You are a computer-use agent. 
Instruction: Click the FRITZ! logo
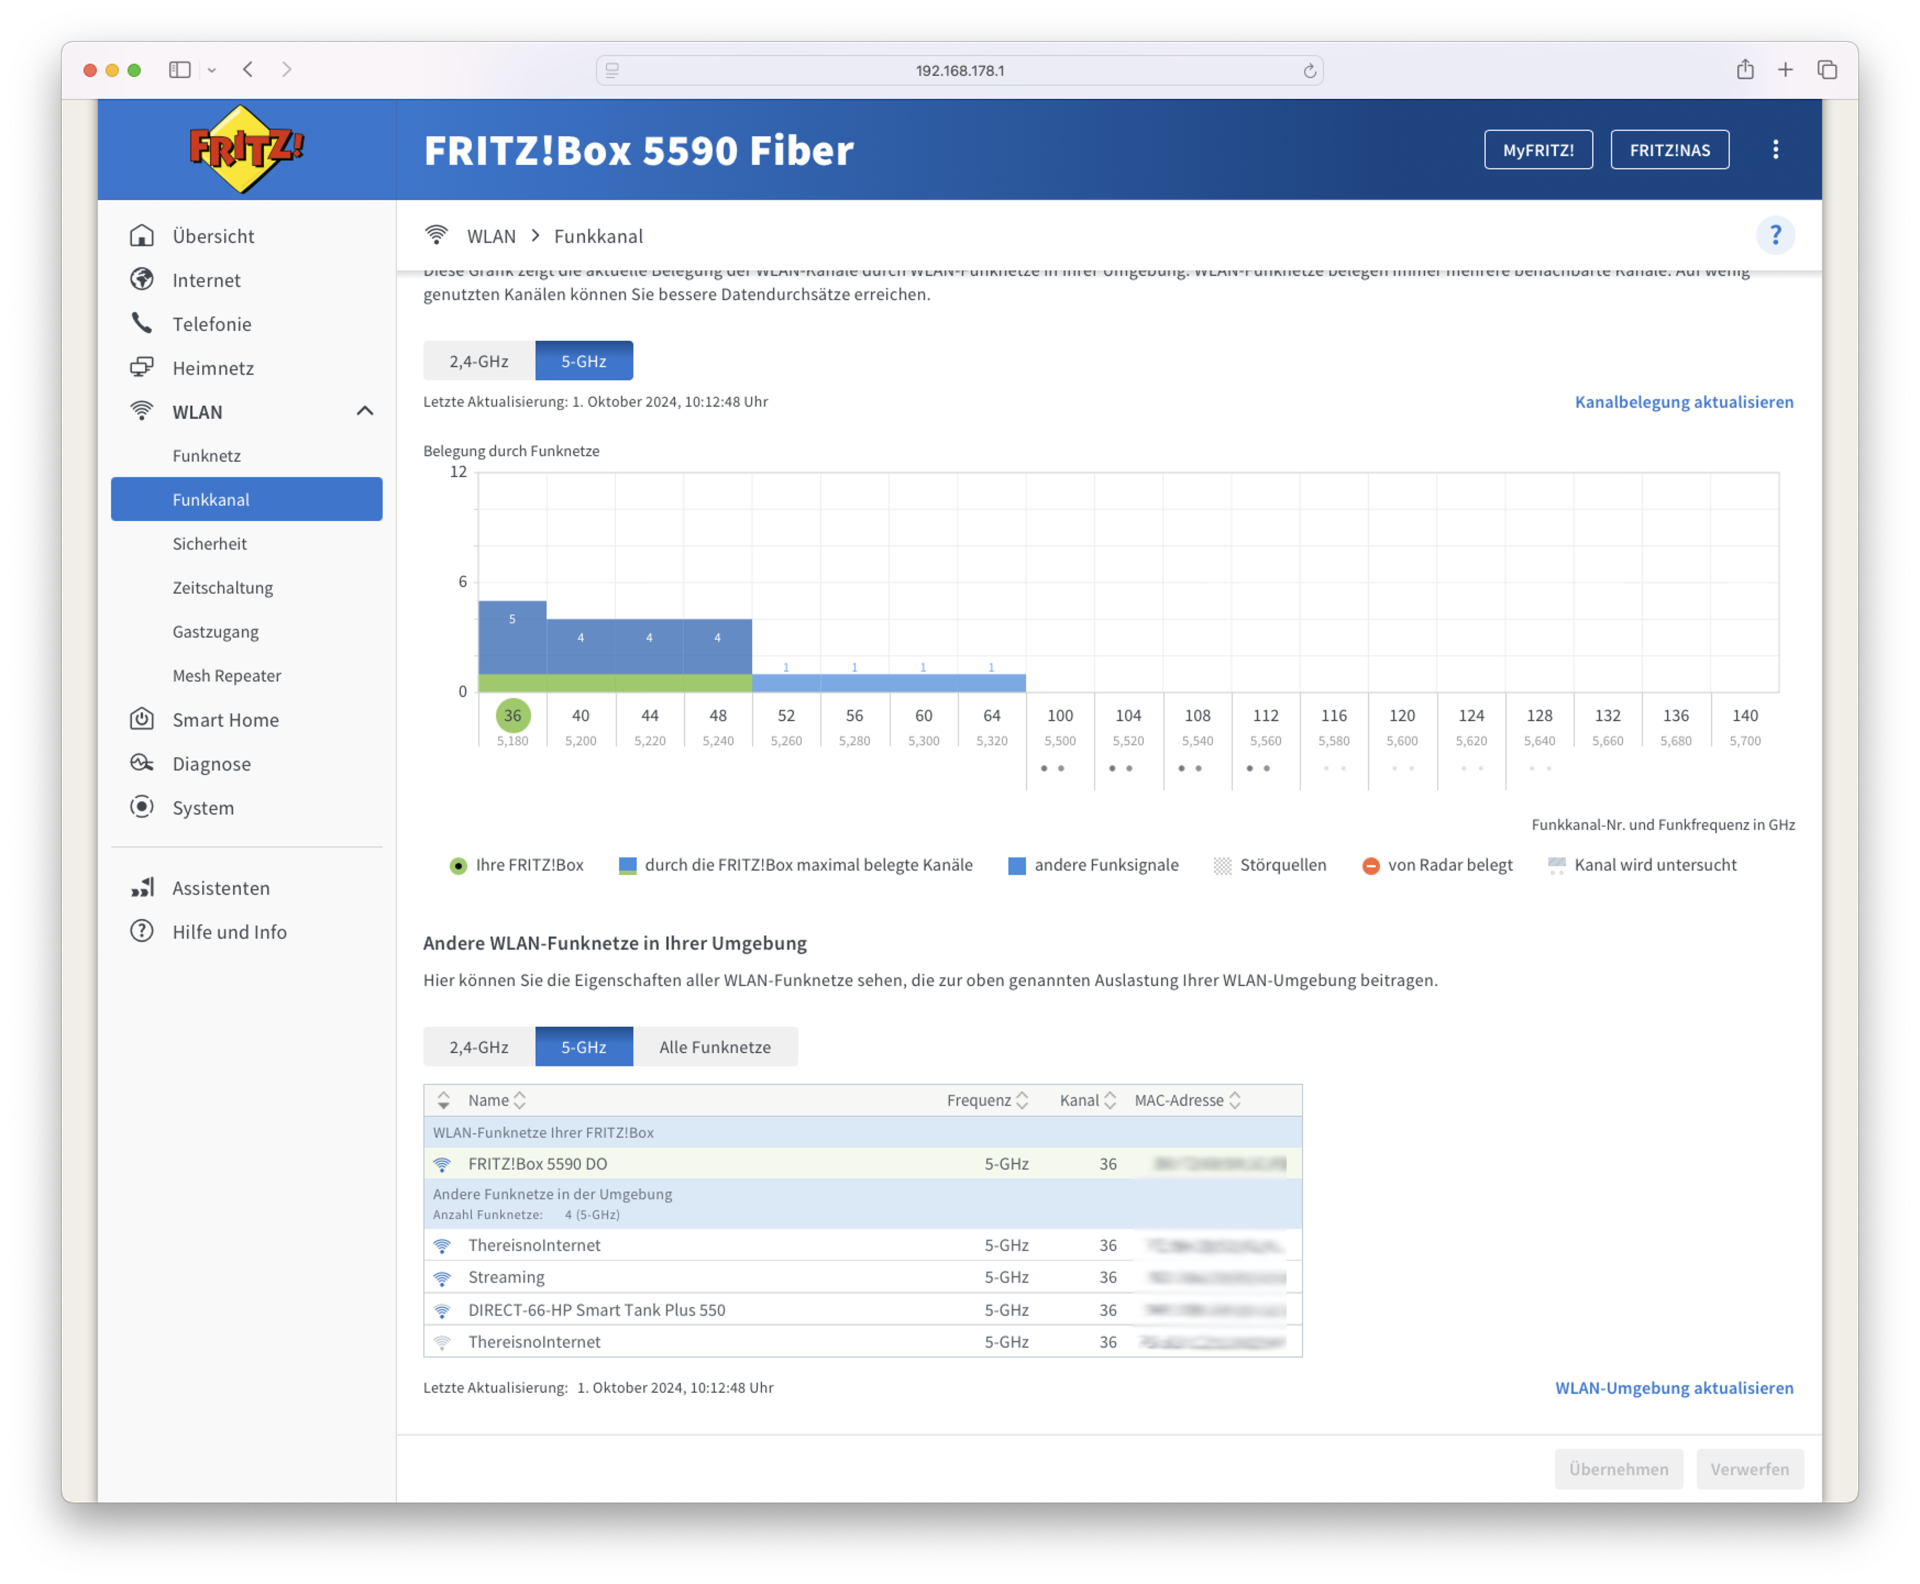246,149
